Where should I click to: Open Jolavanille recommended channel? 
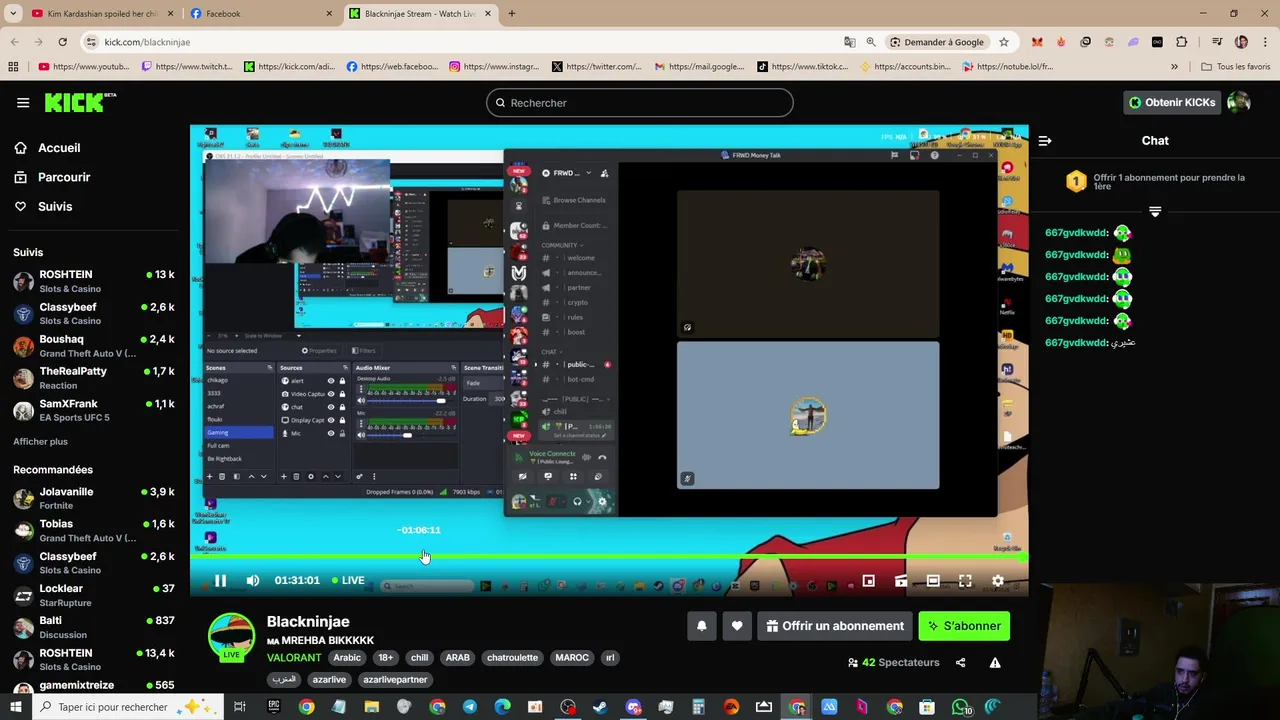(x=94, y=498)
